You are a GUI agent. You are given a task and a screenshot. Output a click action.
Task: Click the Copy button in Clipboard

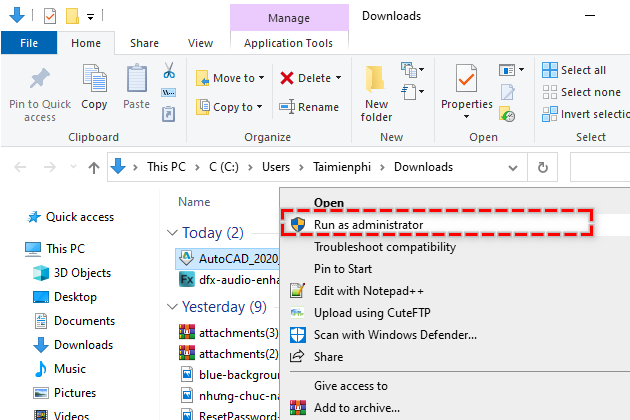(x=94, y=87)
